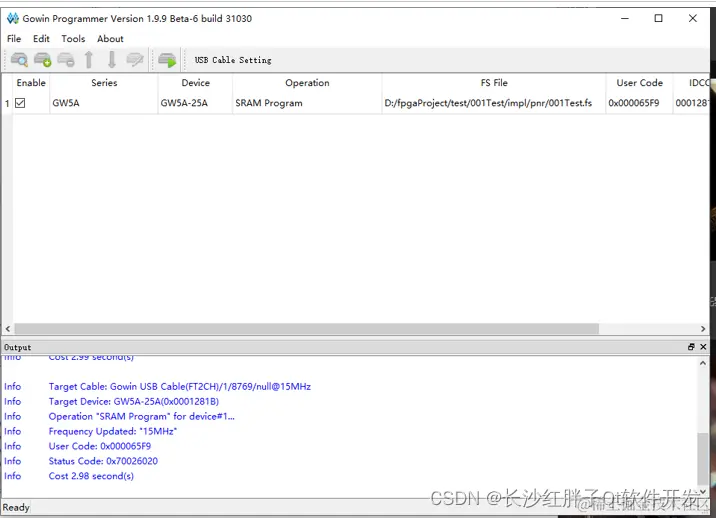Viewport: 716px width, 518px height.
Task: Click the Series column header
Action: tap(104, 83)
